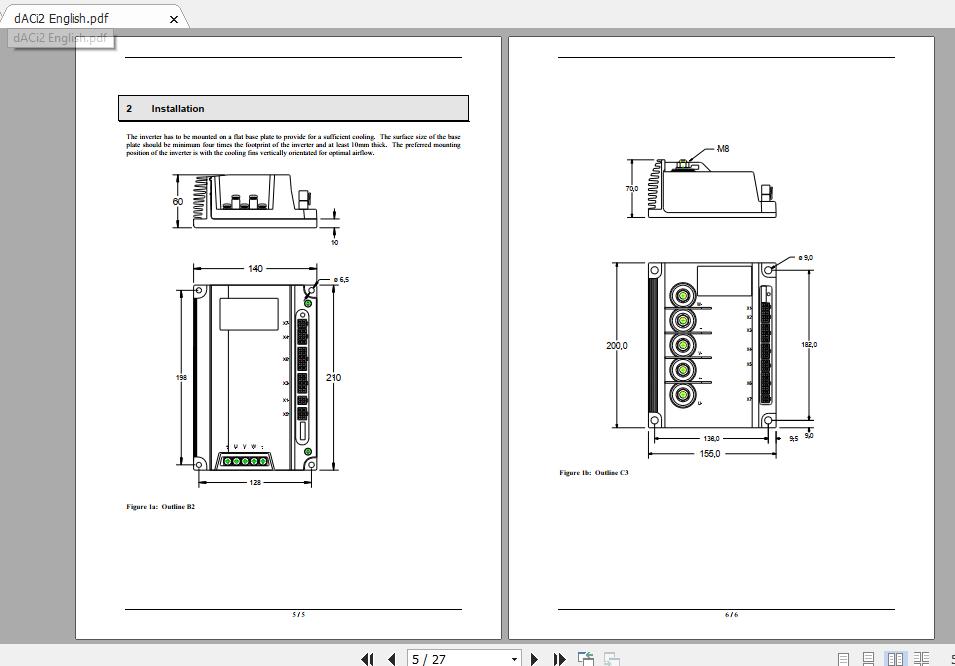Go forward to the next view
Viewport: 955px width, 666px height.
[x=610, y=659]
